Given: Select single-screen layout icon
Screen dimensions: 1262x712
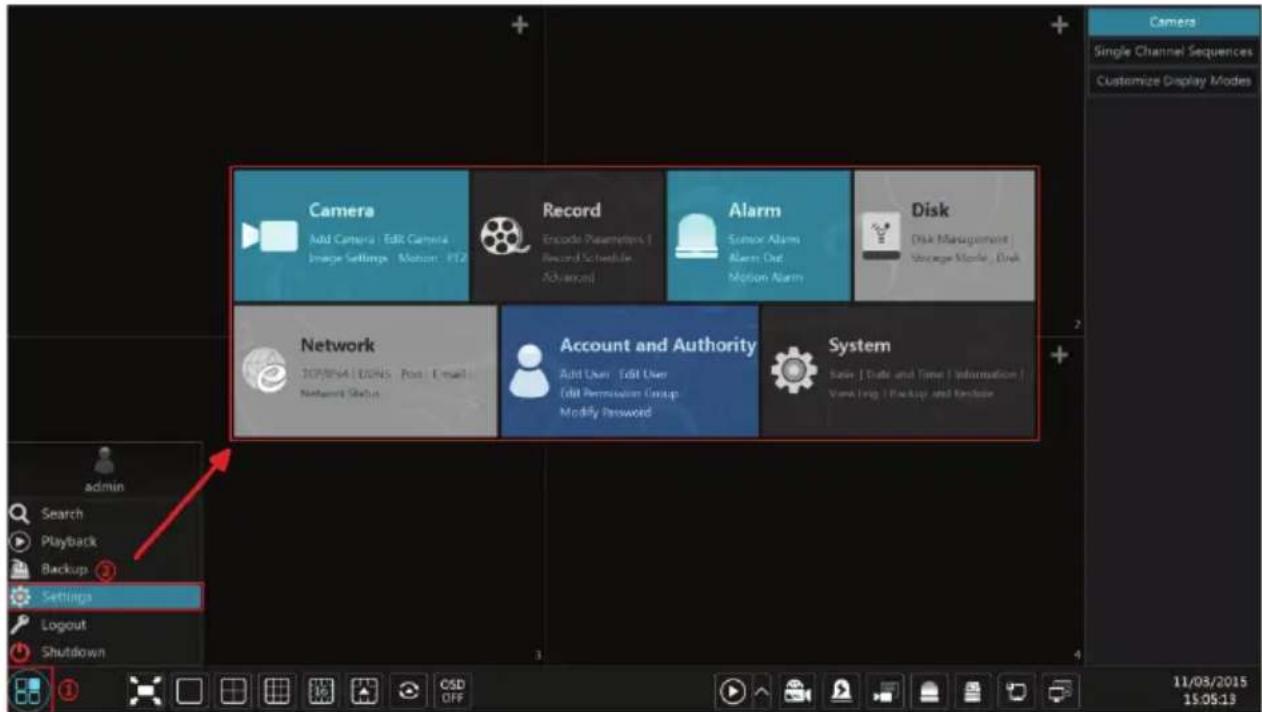Looking at the screenshot, I should point(191,690).
